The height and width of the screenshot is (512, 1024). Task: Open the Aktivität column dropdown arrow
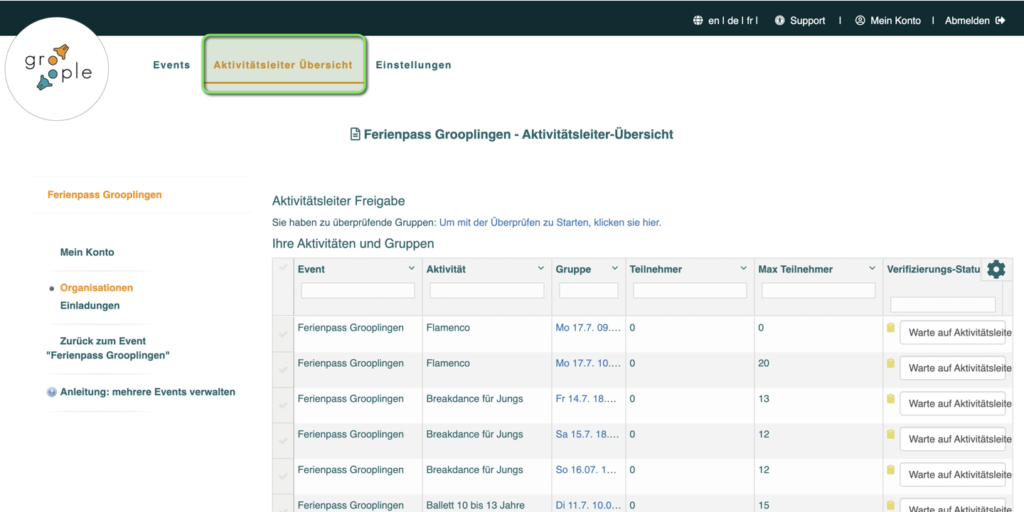[x=541, y=268]
